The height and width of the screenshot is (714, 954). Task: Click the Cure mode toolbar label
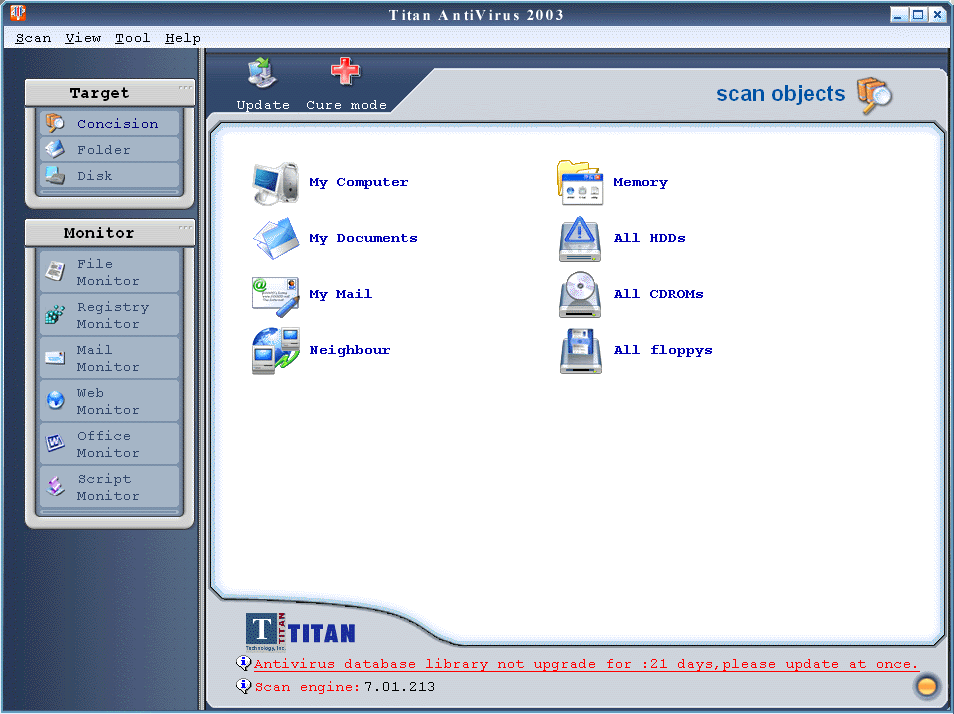point(346,105)
